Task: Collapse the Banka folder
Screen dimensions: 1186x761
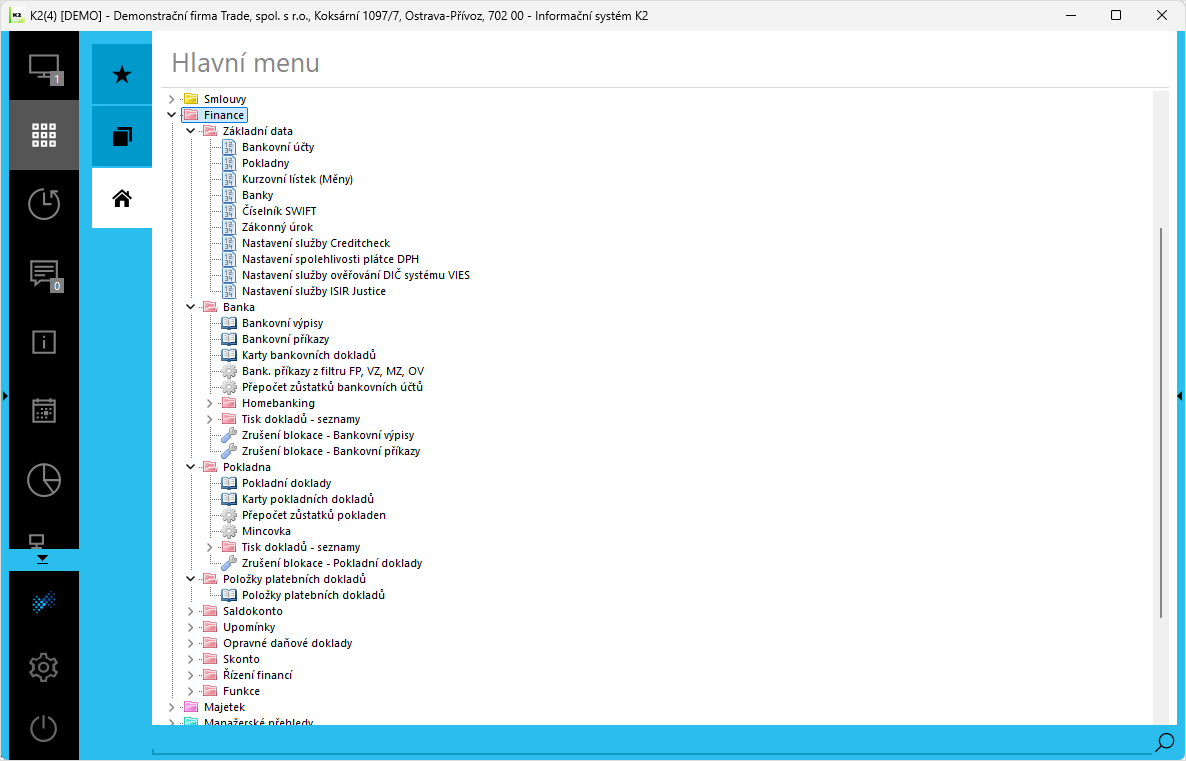Action: tap(191, 307)
